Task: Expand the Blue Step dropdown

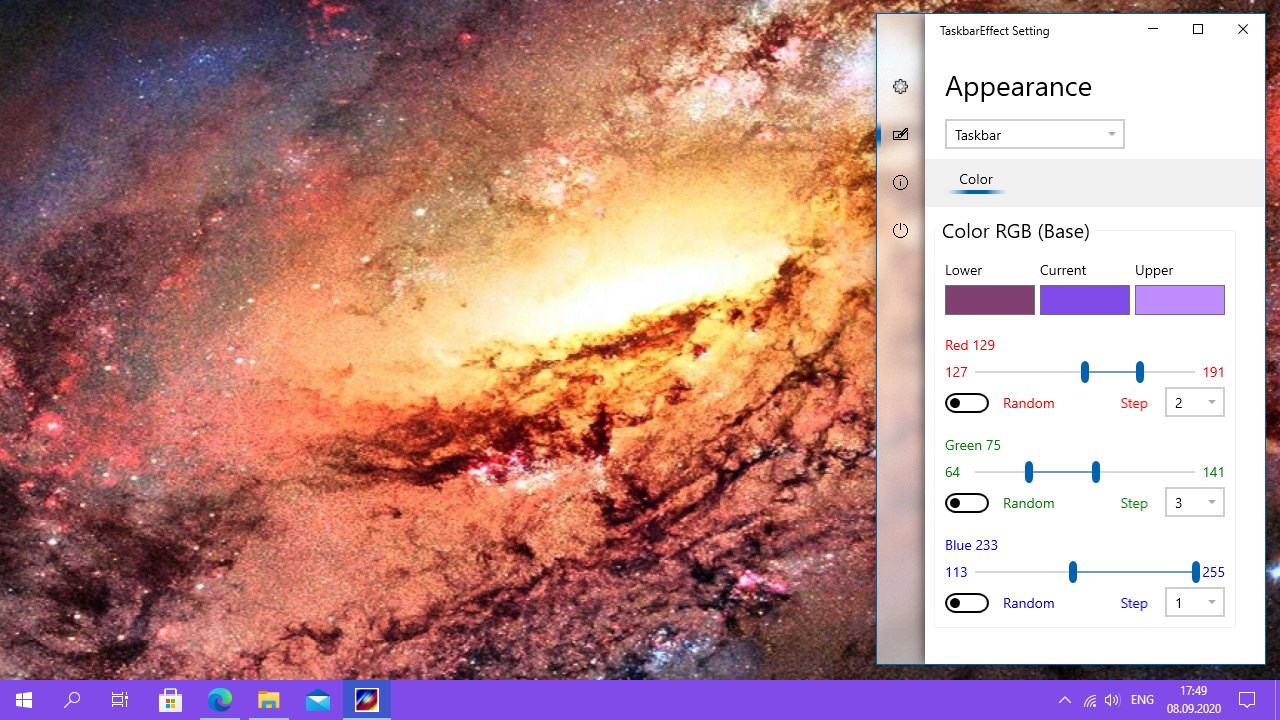Action: pos(1195,603)
